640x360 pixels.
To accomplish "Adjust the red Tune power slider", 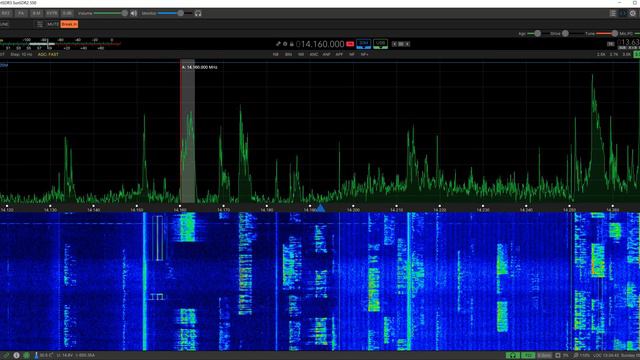I will click(x=607, y=33).
